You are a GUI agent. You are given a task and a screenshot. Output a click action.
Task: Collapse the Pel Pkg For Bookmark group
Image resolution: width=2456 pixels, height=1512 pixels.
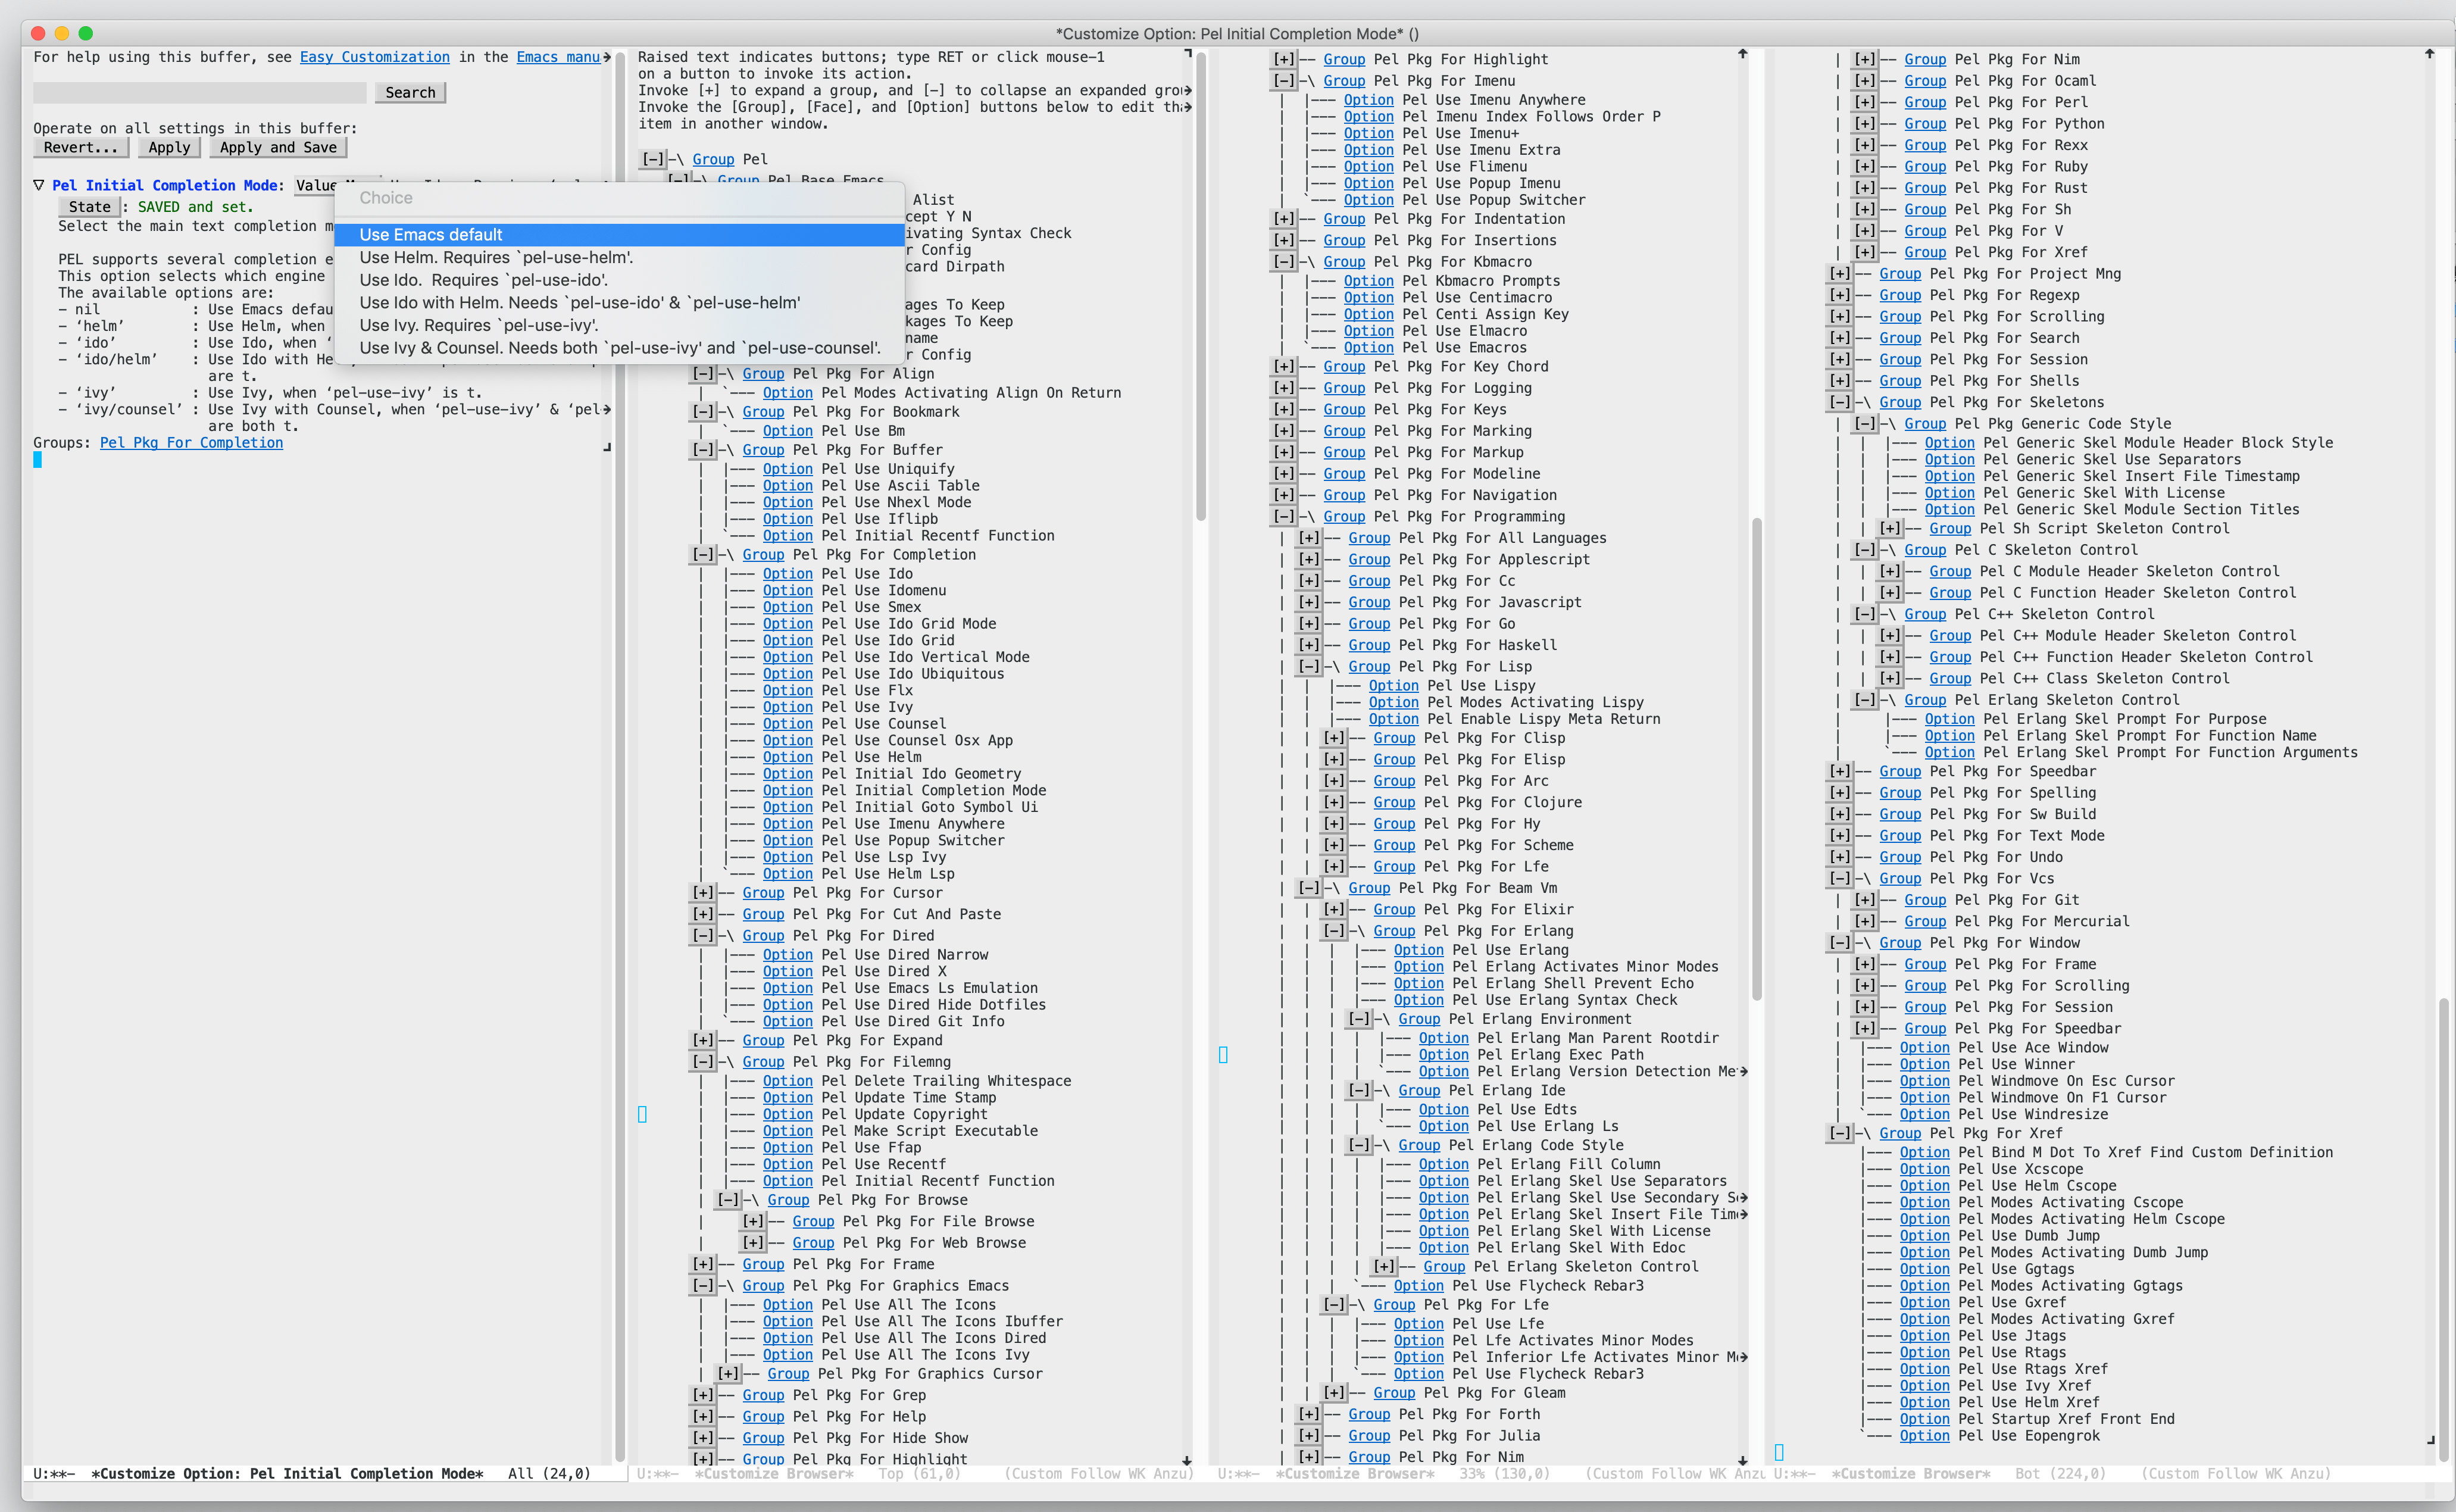click(x=704, y=412)
